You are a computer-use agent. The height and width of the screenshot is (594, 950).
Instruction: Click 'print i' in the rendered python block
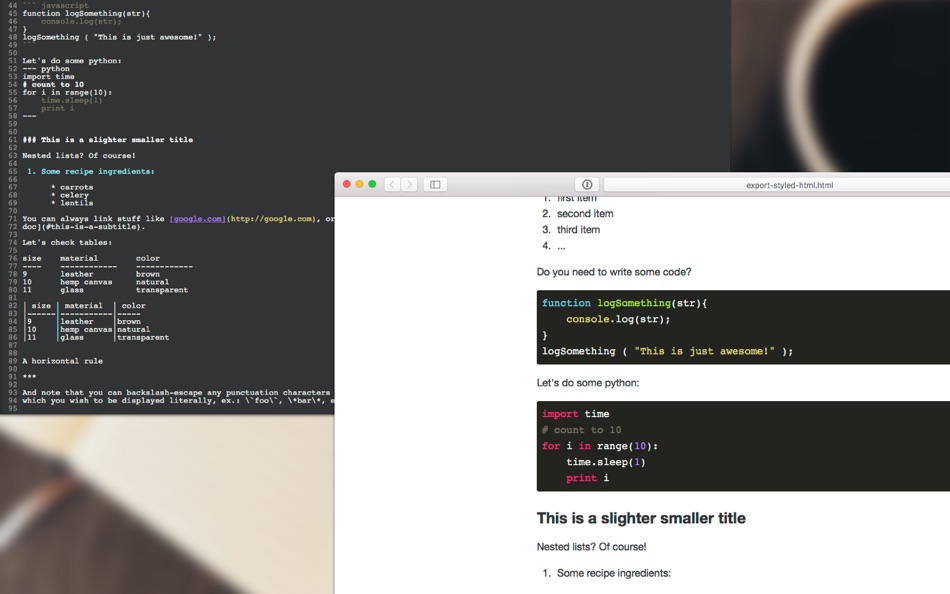pyautogui.click(x=588, y=478)
